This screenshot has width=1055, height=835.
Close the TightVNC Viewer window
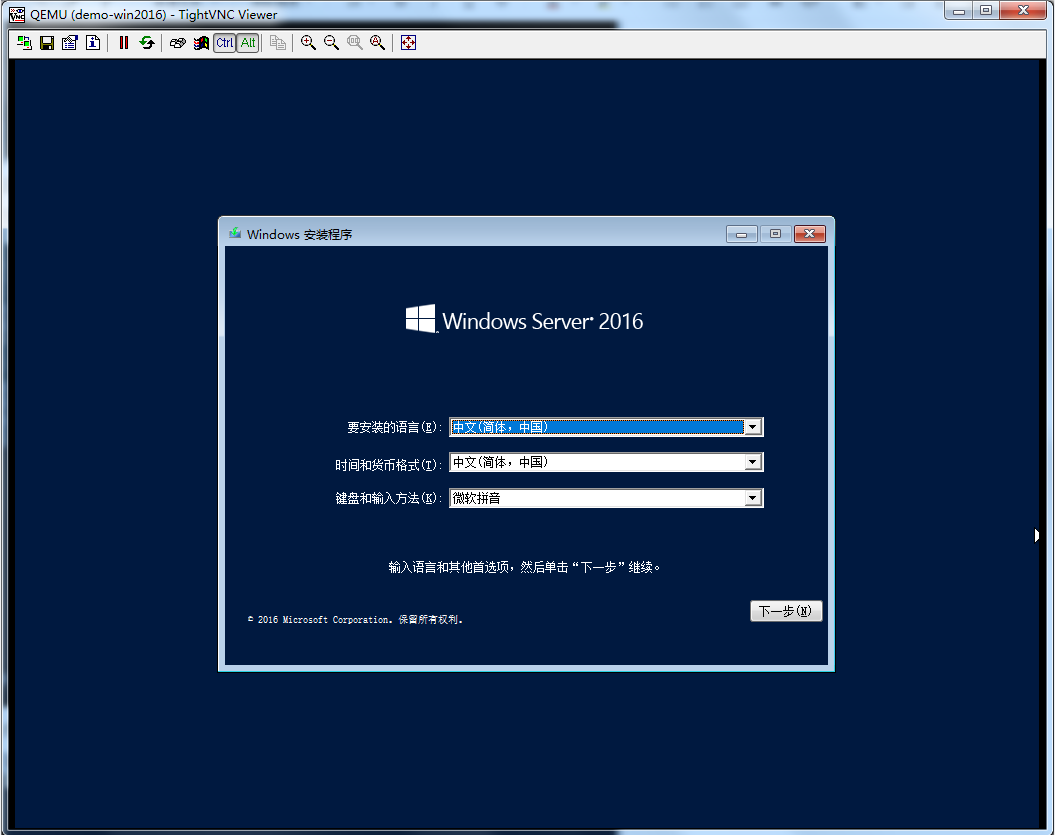coord(1023,11)
